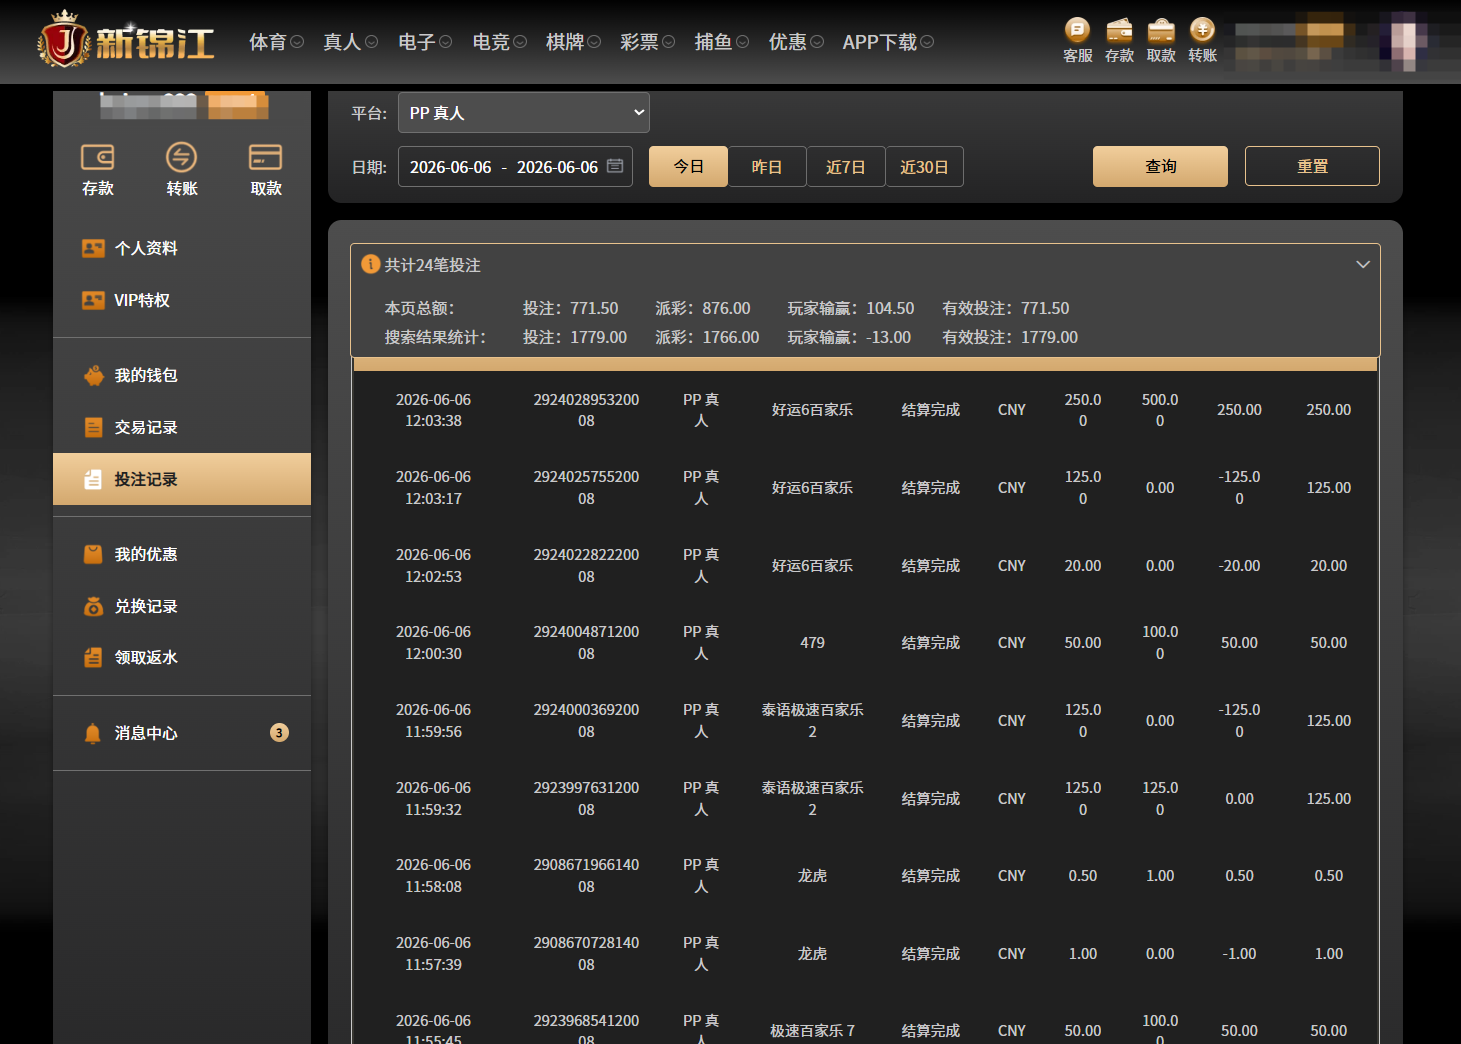
Task: Click the sidebar 取款 withdraw icon
Action: [x=265, y=157]
